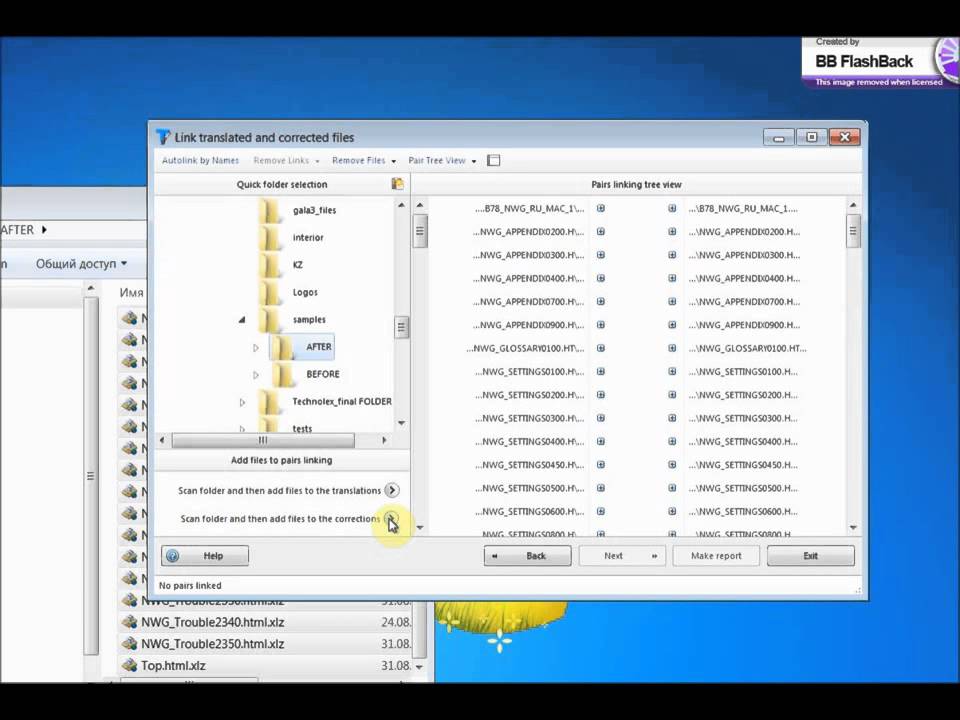Expand left node of NWG_APPENDIX0200 row
This screenshot has width=960, height=720.
point(601,231)
